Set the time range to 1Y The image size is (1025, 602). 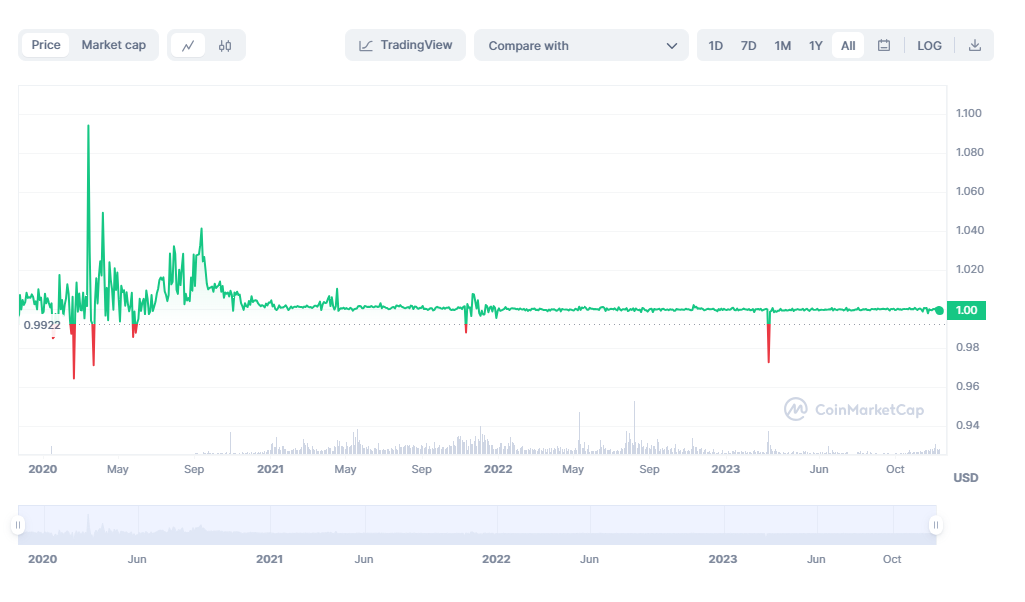point(815,45)
